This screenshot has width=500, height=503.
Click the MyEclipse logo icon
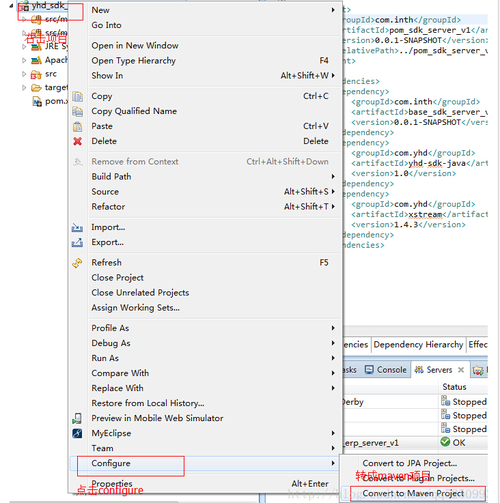[x=77, y=433]
